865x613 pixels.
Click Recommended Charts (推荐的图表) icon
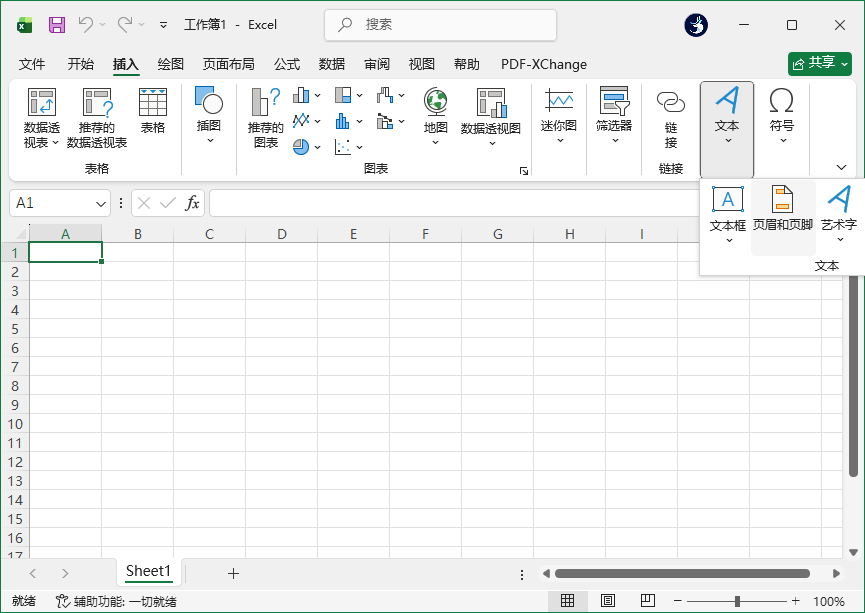click(x=266, y=102)
